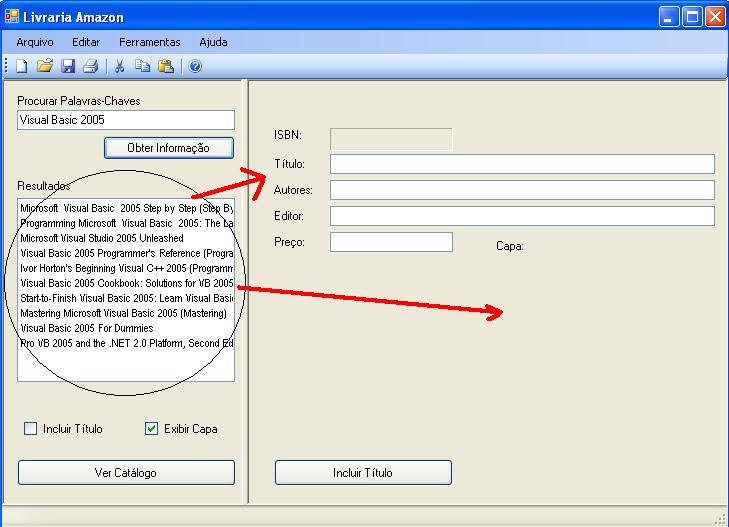
Task: Click the Autores input field
Action: click(x=522, y=190)
